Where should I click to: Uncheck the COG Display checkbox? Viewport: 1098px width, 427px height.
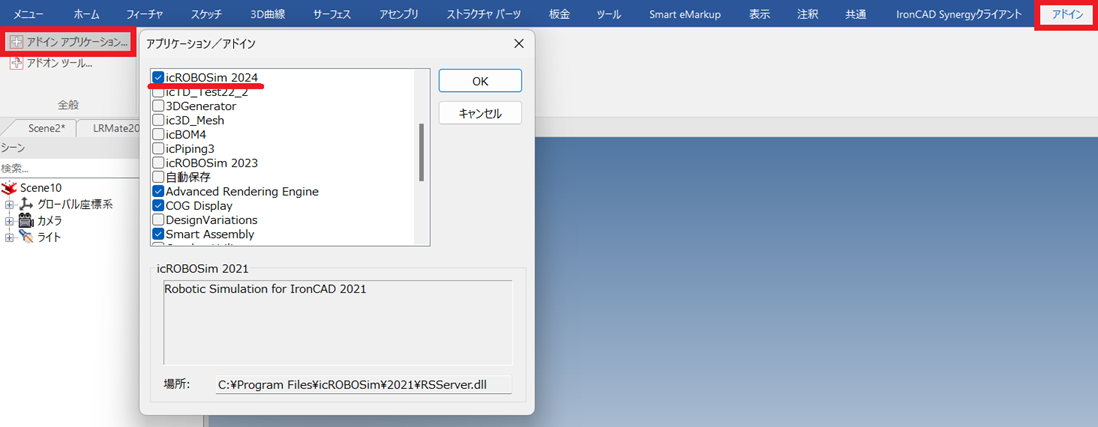[x=158, y=206]
